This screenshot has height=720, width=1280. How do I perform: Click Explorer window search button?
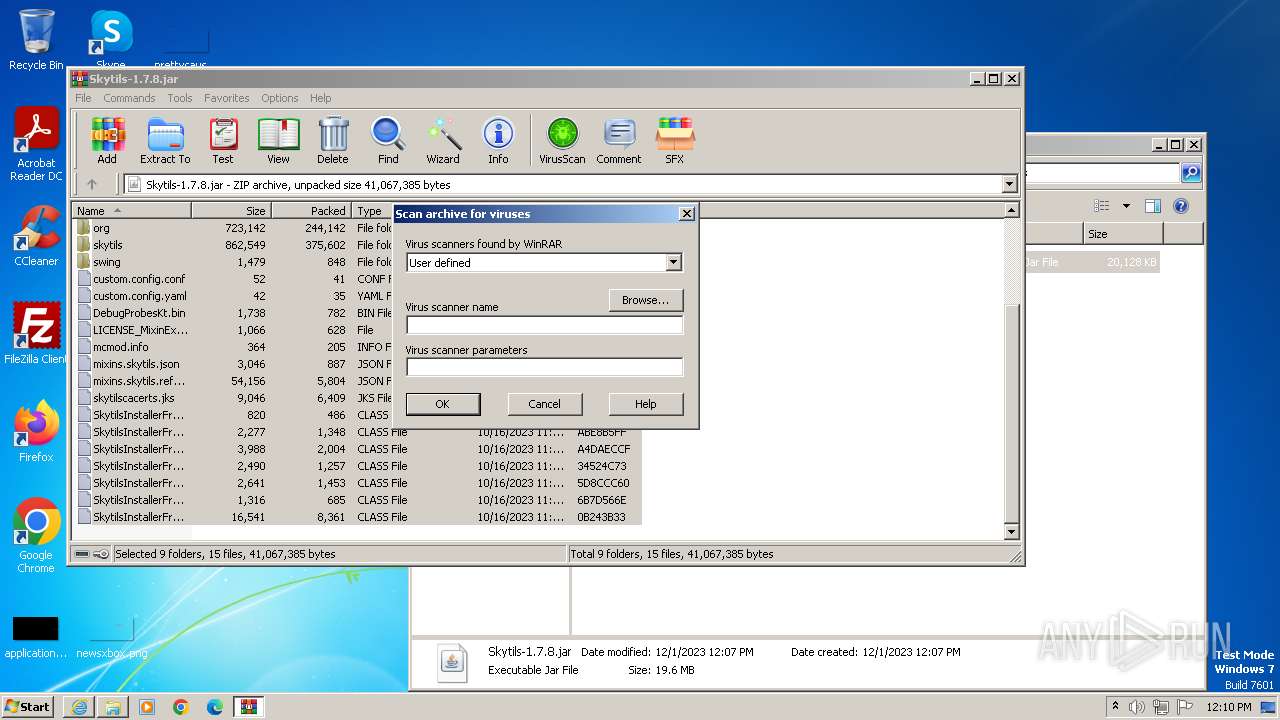pos(1190,173)
